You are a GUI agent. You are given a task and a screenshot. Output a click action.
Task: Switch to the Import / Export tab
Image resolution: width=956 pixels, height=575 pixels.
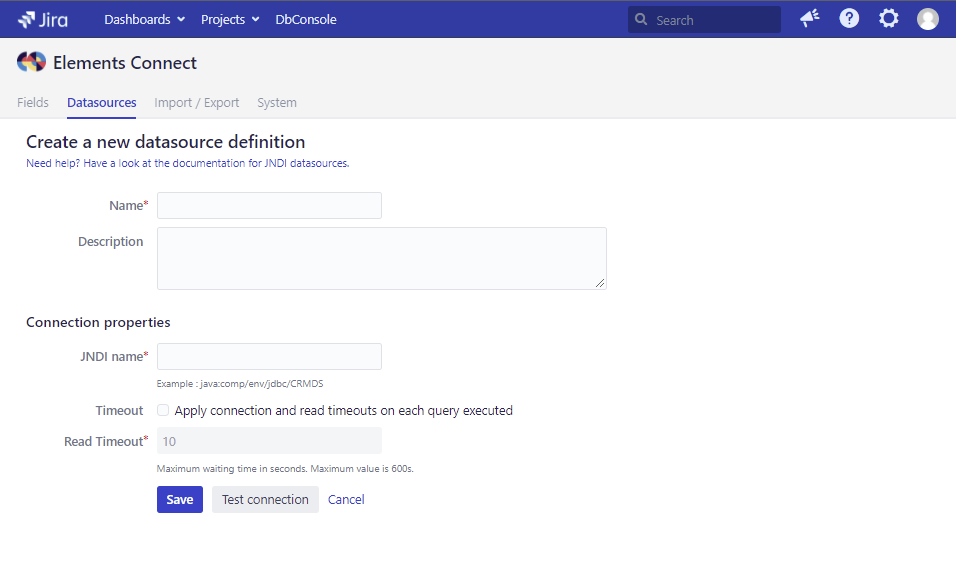pos(197,102)
